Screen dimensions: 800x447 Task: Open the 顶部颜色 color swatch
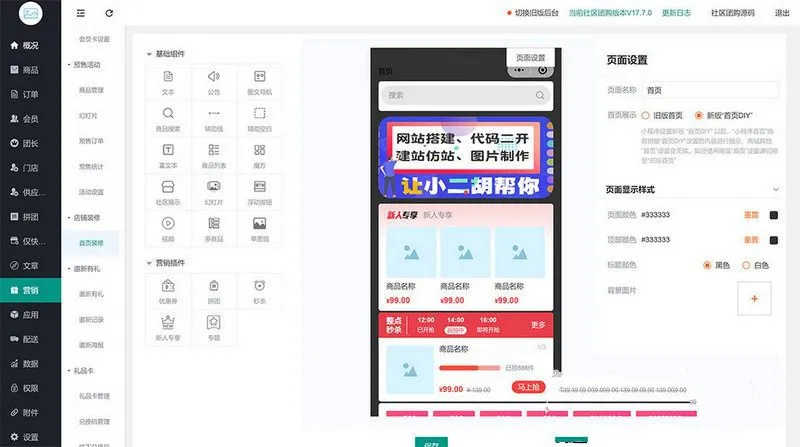(773, 240)
